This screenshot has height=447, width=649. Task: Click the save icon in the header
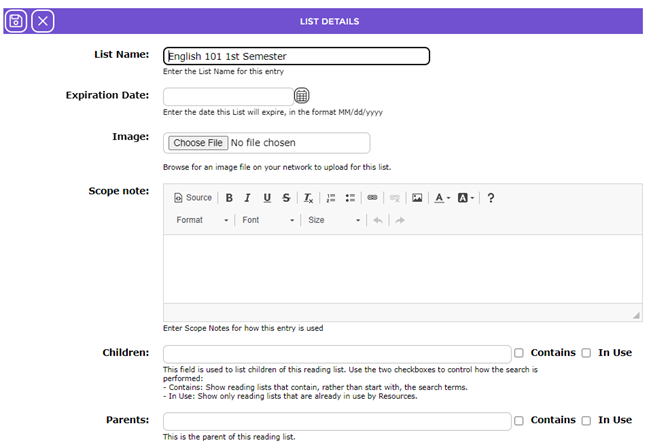16,21
